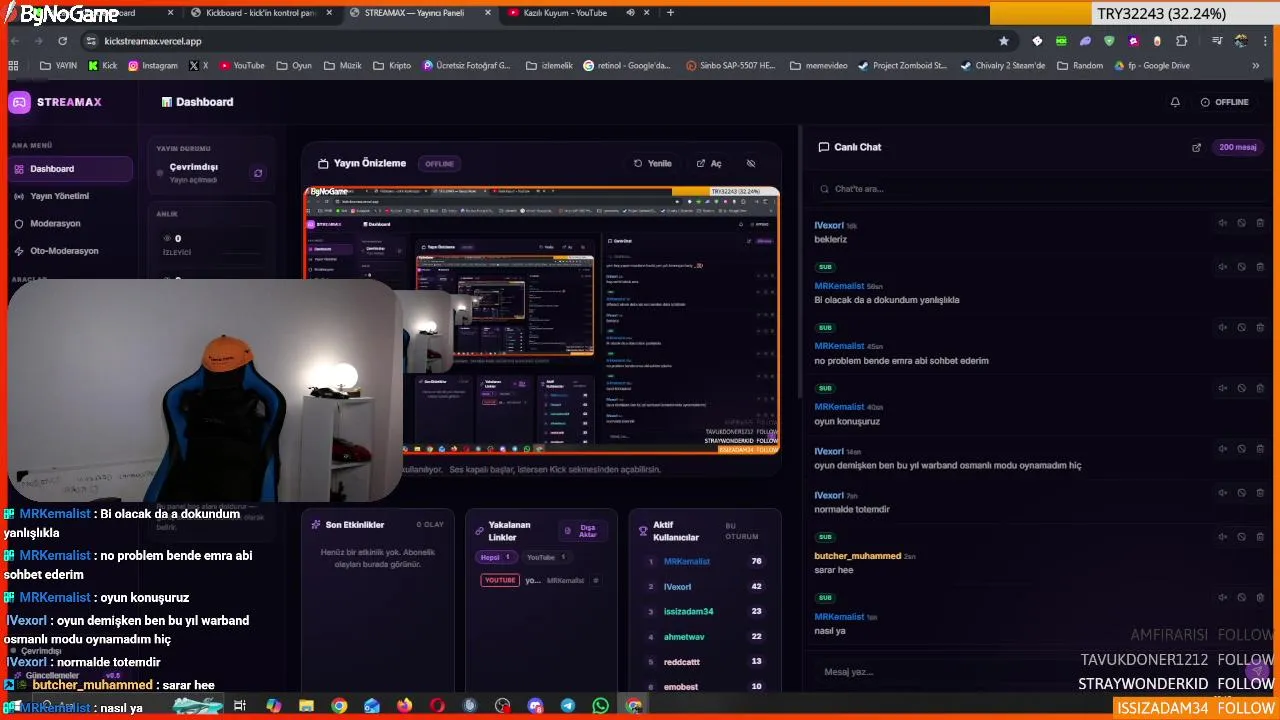The height and width of the screenshot is (720, 1280).
Task: Delete the 'Bi olacak da a dokundum' message
Action: coord(1260,267)
